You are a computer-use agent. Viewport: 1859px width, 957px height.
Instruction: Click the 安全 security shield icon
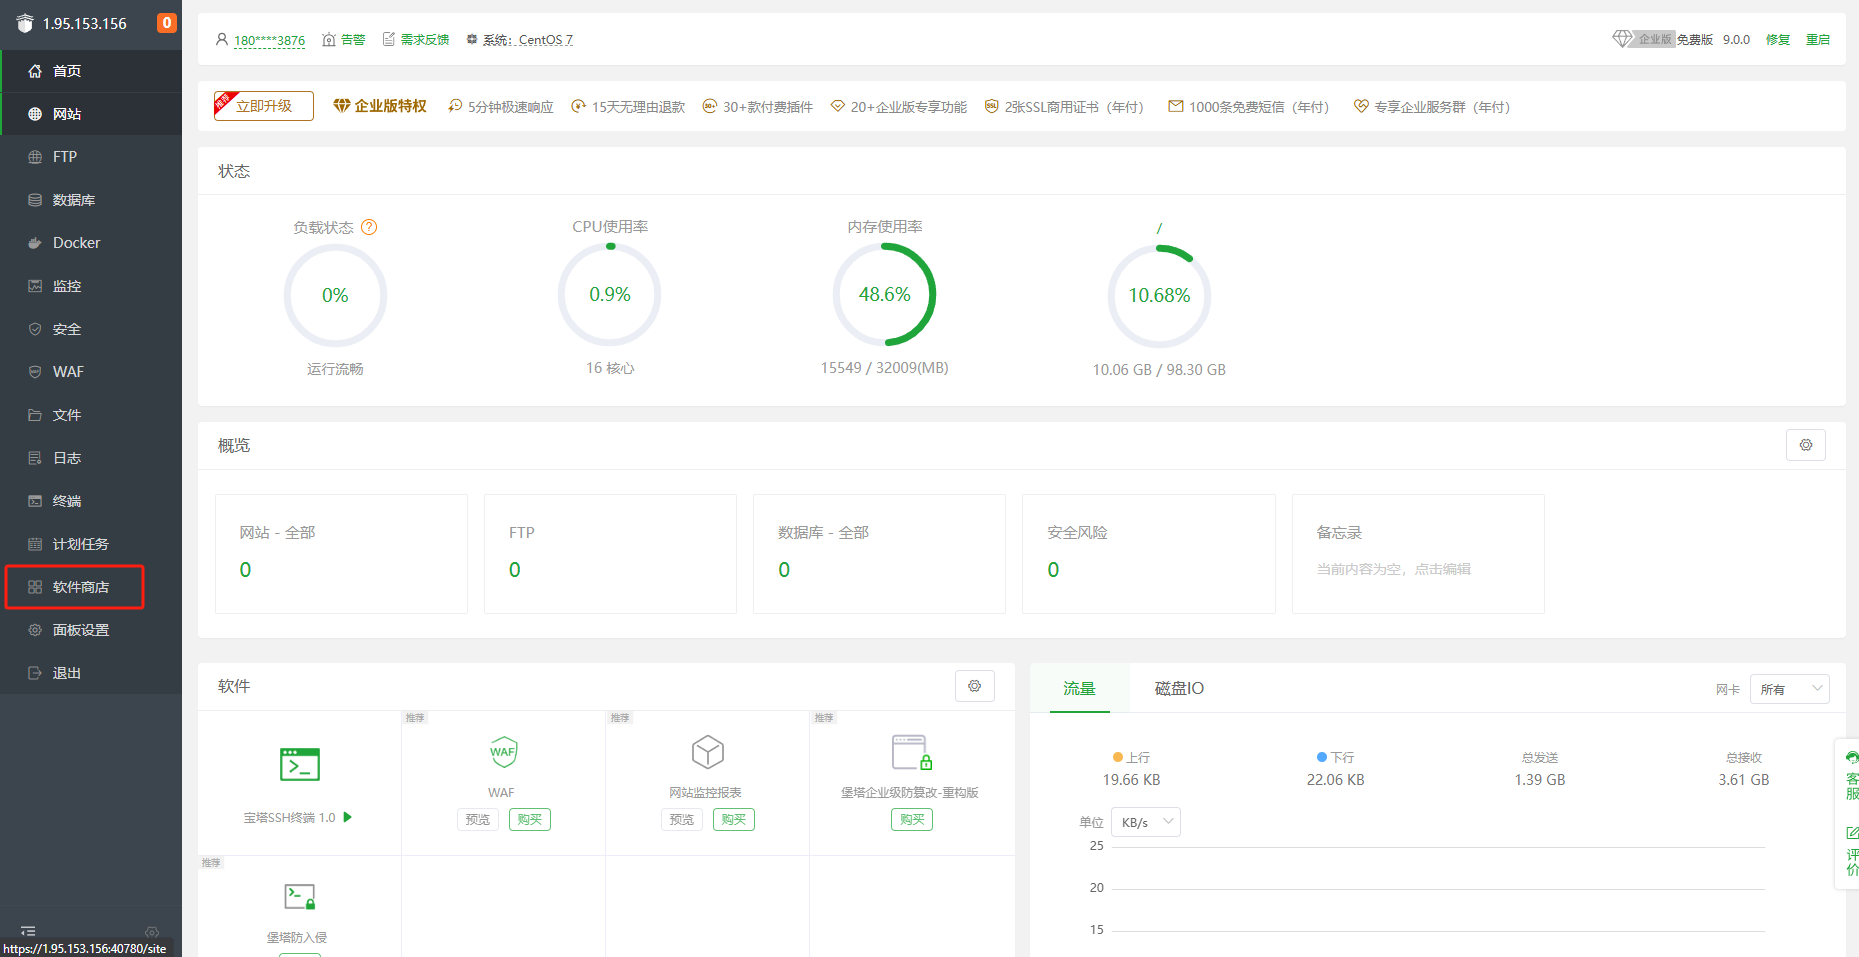35,329
